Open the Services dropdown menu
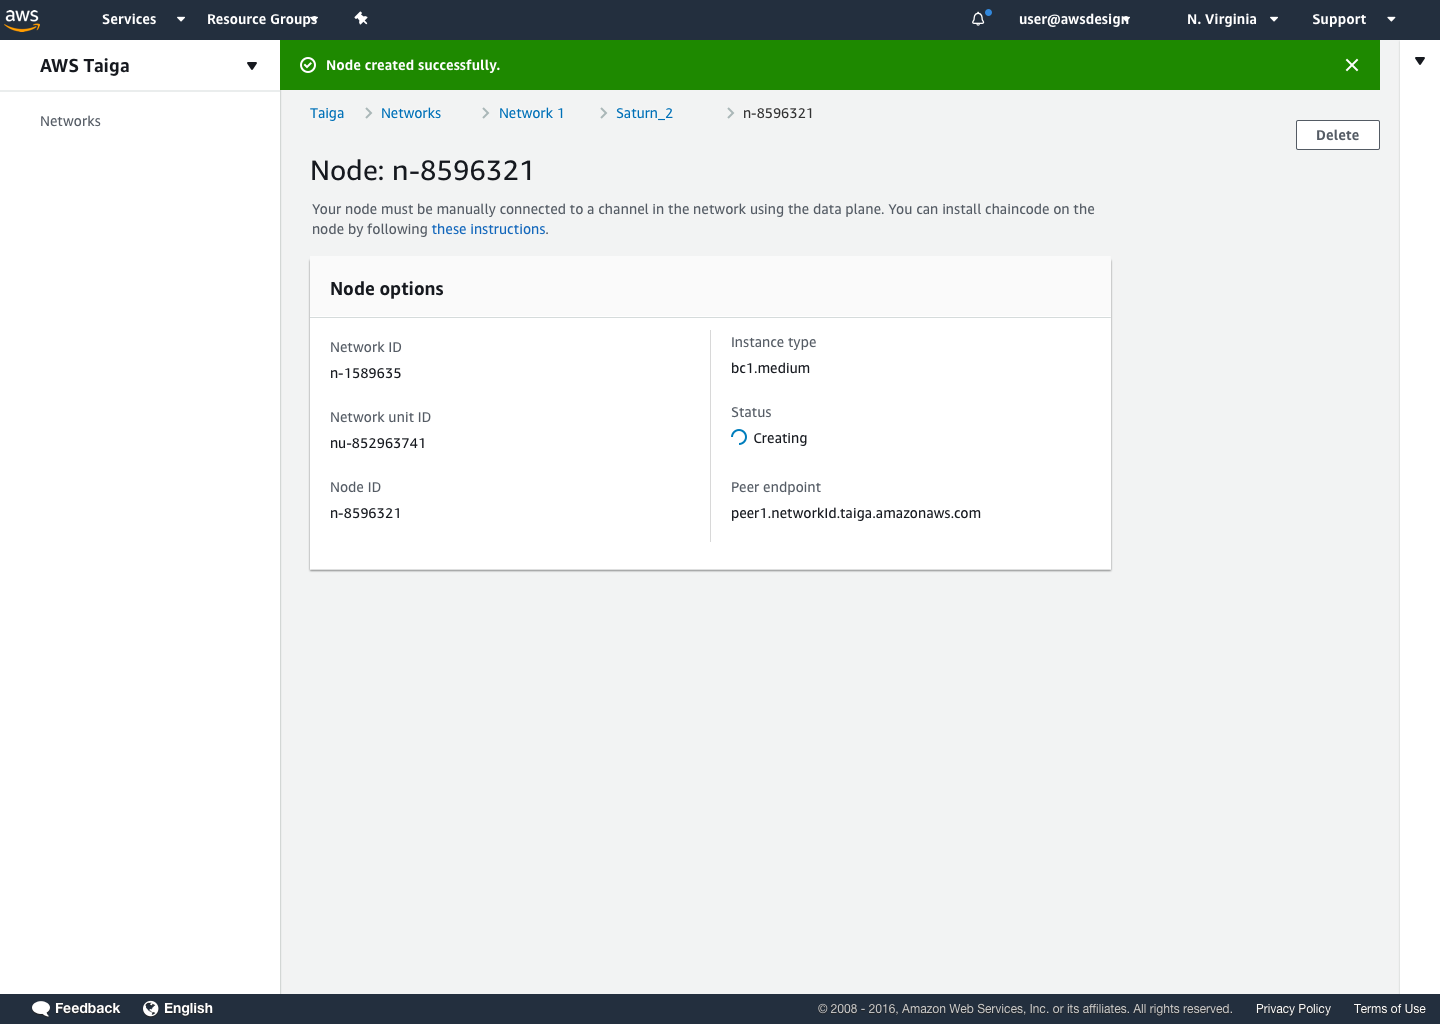The image size is (1440, 1024). [x=143, y=19]
